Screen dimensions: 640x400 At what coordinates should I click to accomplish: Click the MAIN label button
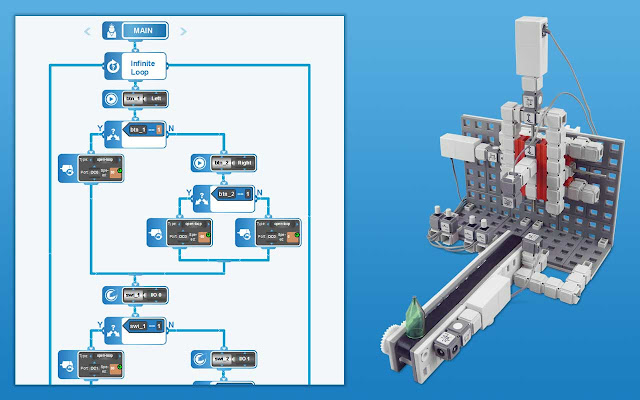click(144, 32)
